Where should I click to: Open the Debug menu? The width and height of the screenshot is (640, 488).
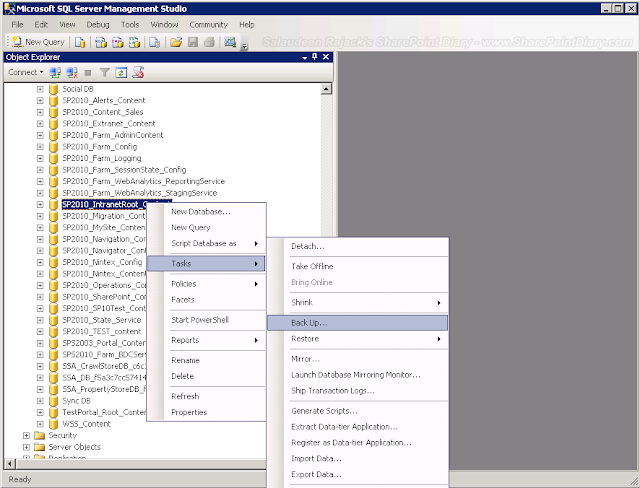click(98, 24)
